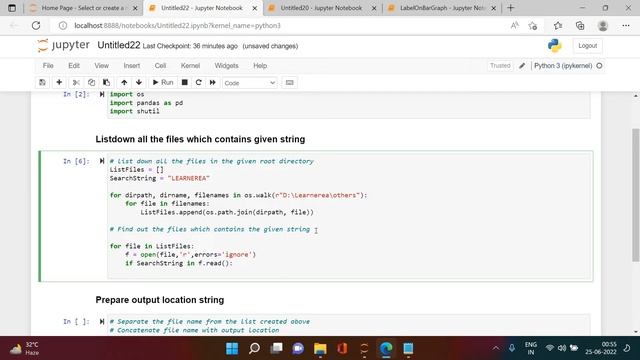Click inside the In [6] code cell
640x360 pixels.
click(349, 216)
